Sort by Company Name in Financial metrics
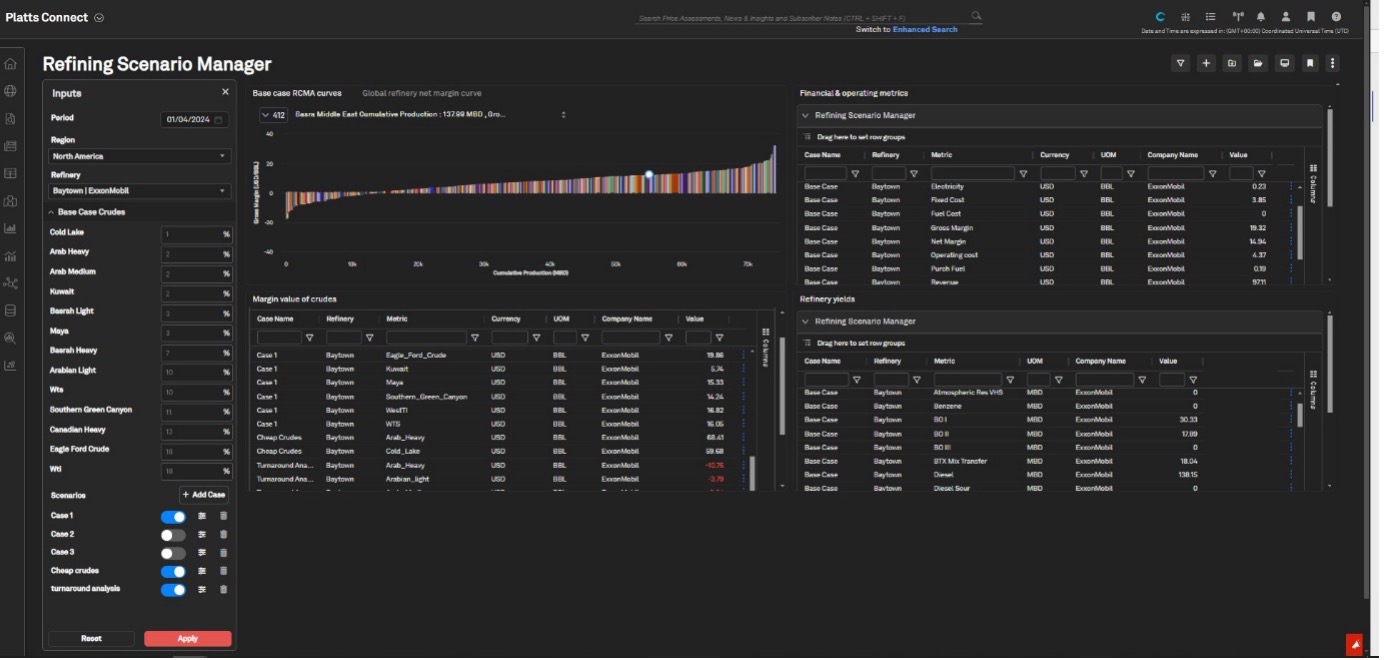 (x=1172, y=155)
